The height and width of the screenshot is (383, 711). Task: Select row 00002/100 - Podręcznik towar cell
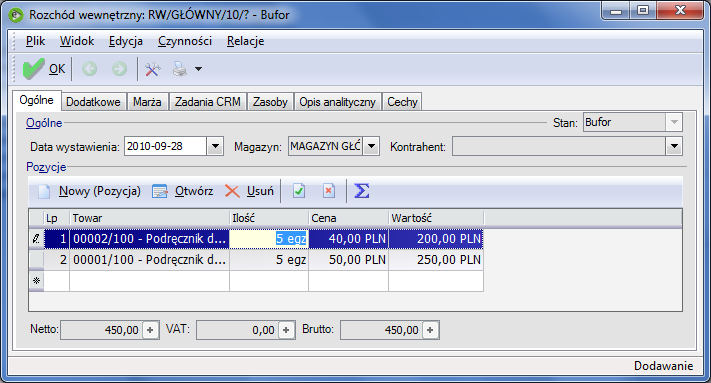pyautogui.click(x=149, y=239)
